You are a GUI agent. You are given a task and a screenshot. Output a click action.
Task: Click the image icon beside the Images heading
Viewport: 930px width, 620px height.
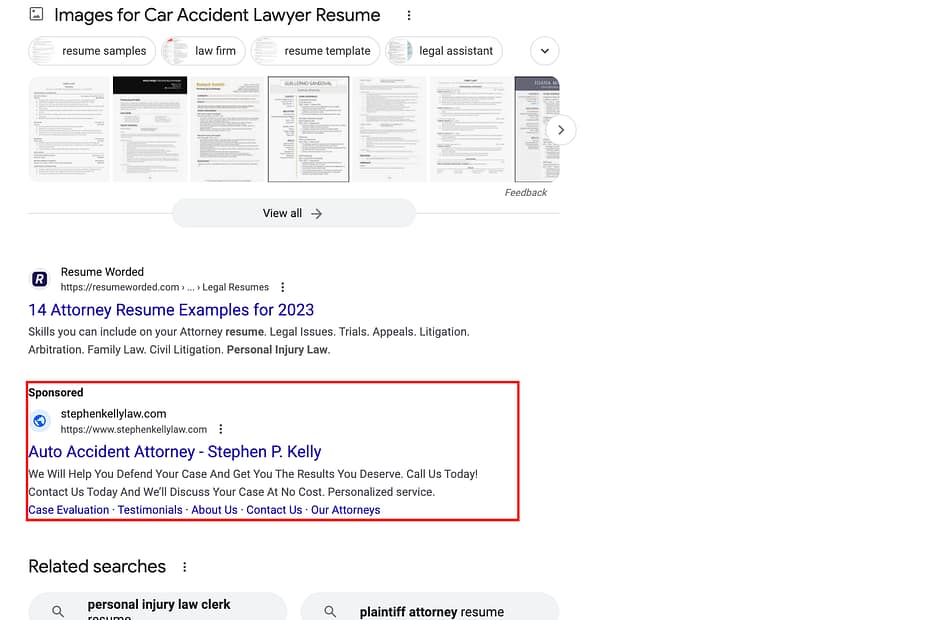(36, 14)
